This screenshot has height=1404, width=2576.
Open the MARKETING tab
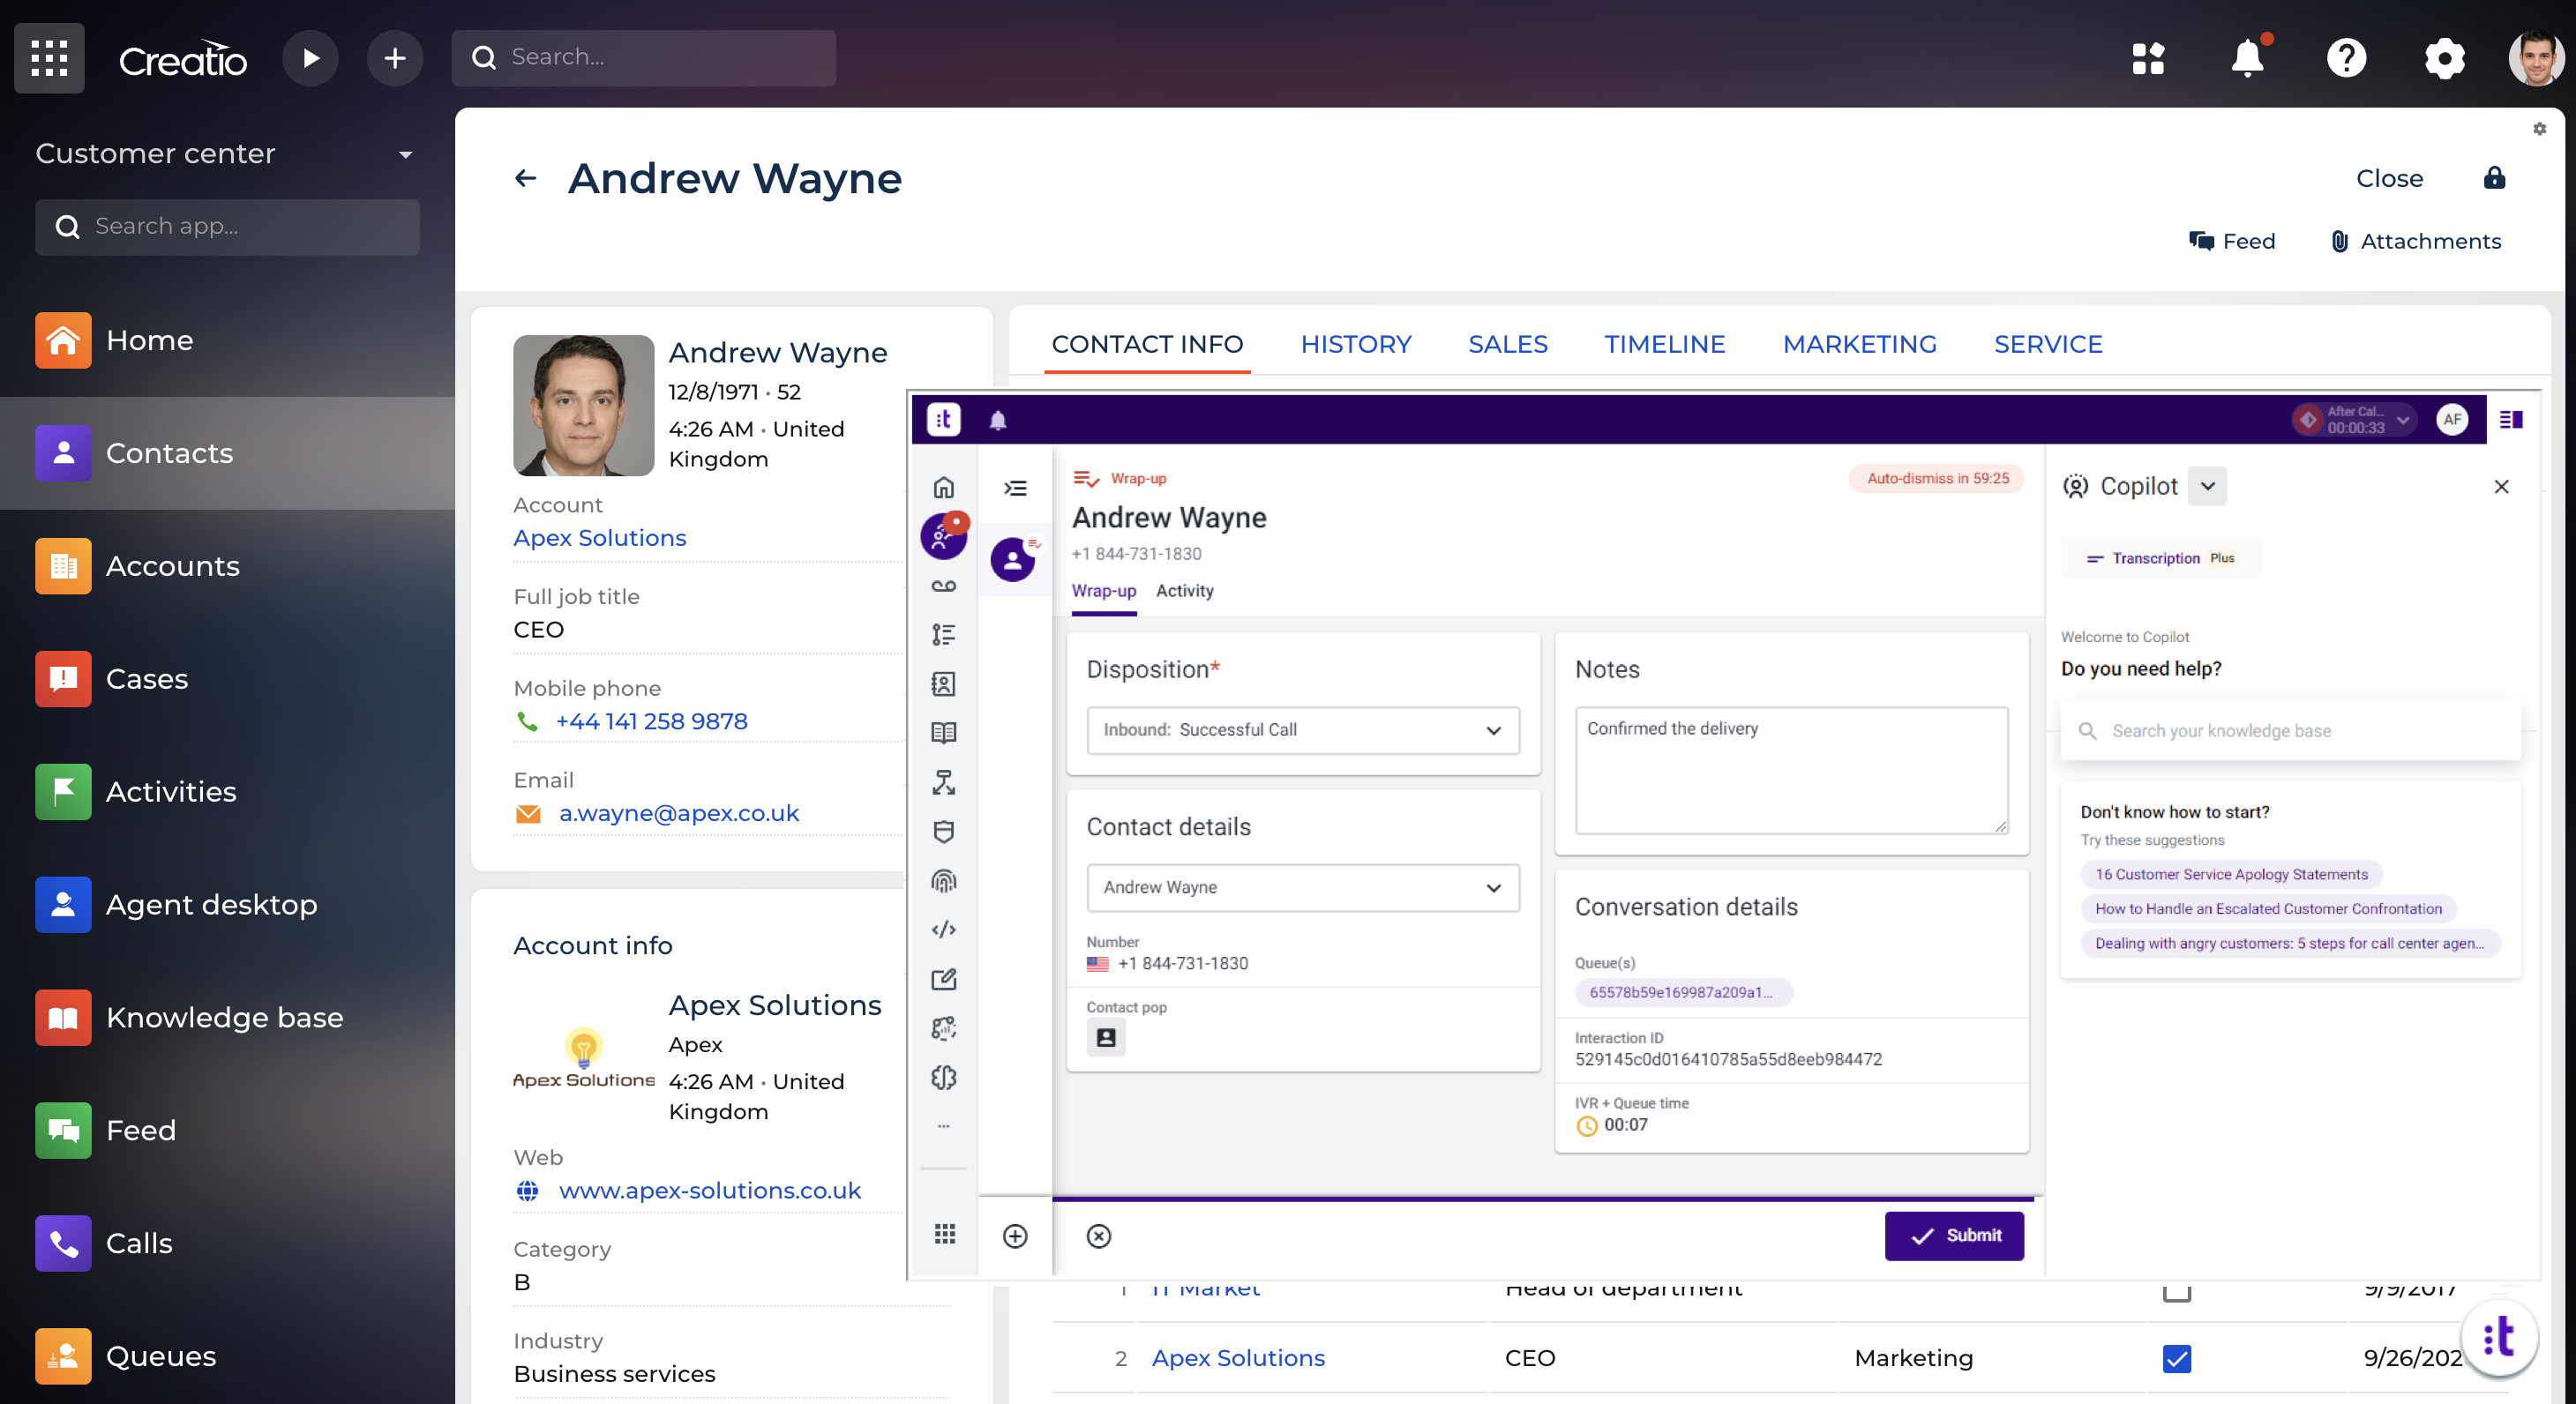[x=1859, y=344]
